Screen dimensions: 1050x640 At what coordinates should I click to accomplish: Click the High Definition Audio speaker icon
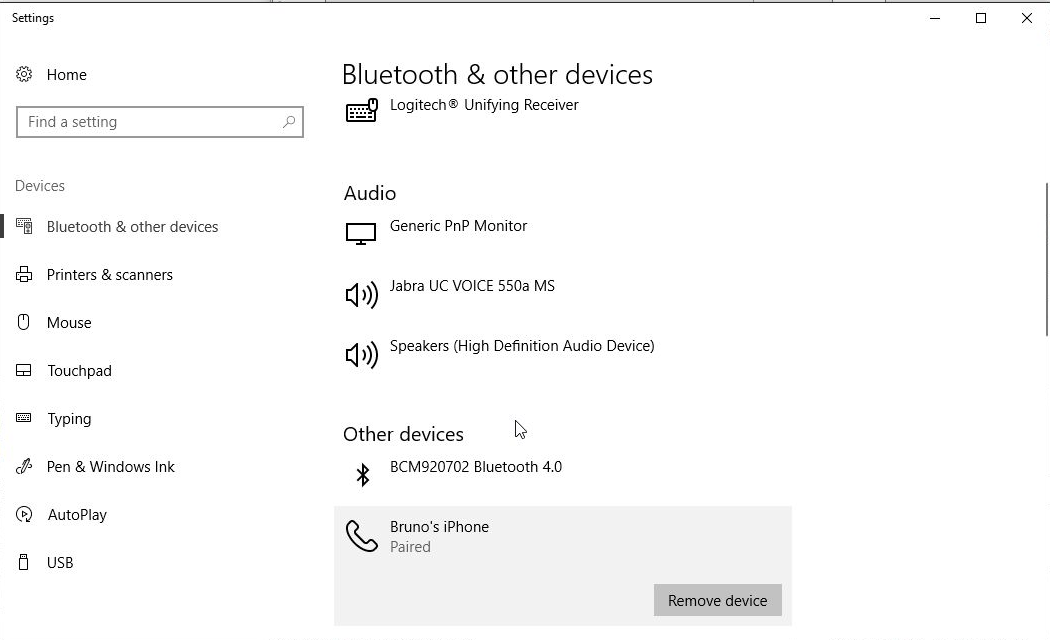point(361,354)
